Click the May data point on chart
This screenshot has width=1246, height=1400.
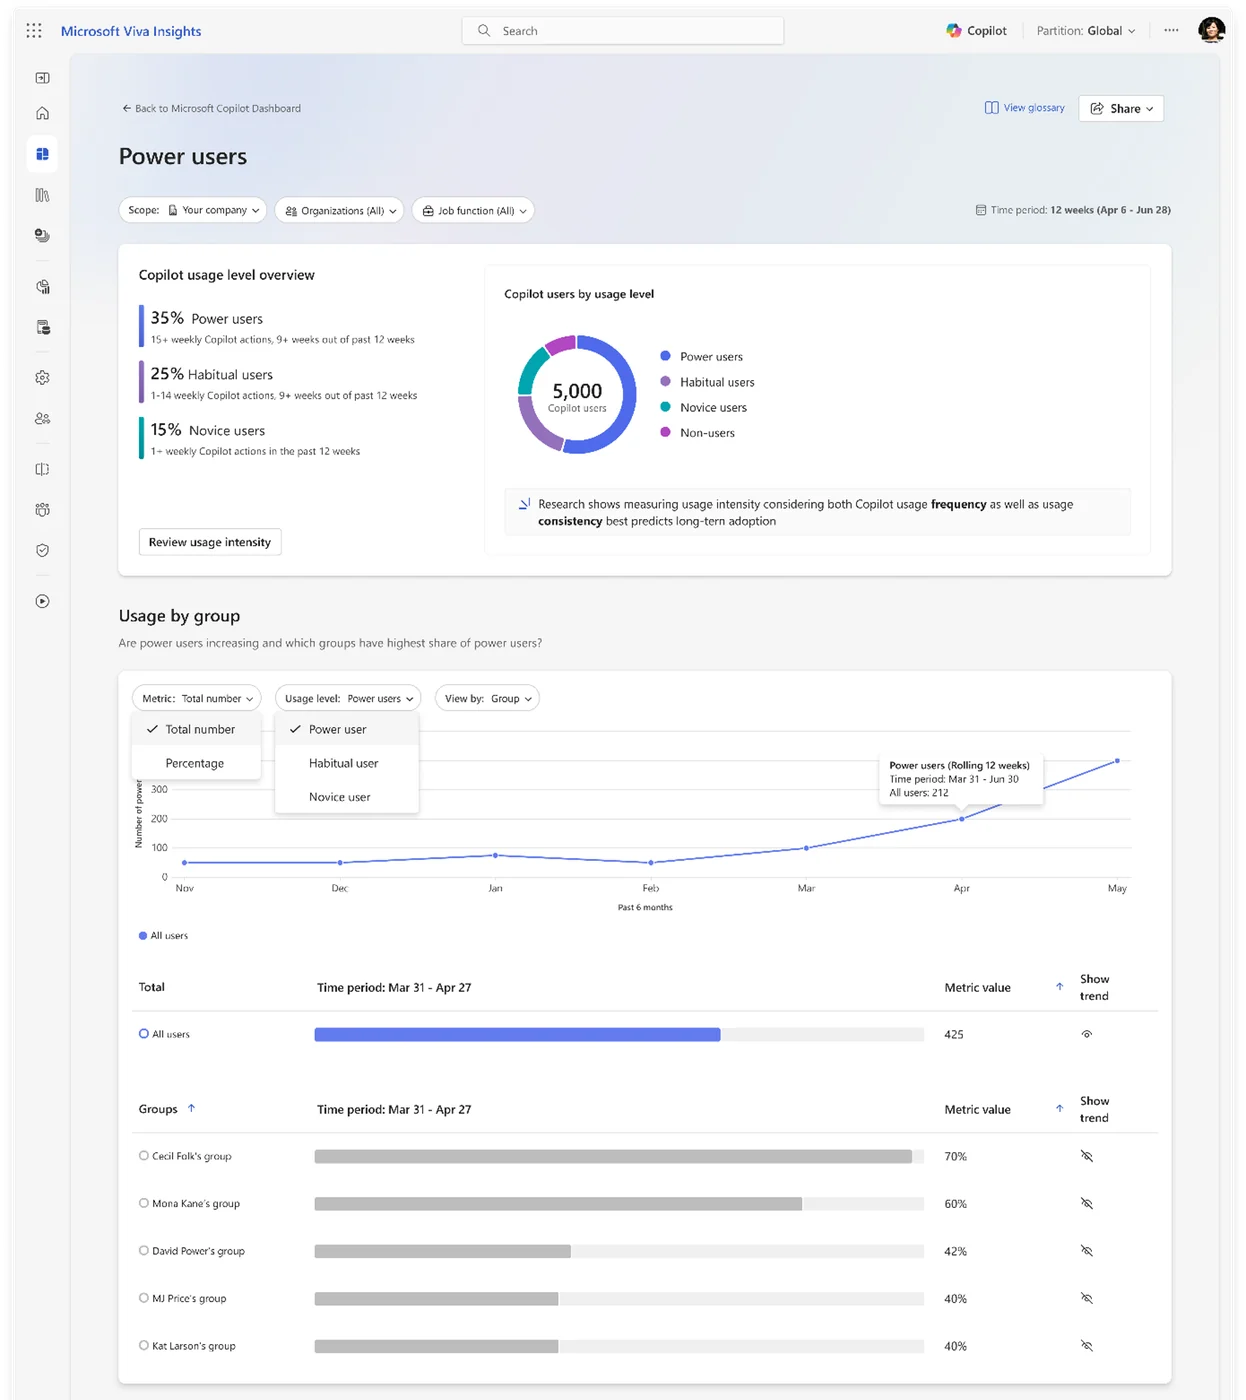coord(1117,761)
